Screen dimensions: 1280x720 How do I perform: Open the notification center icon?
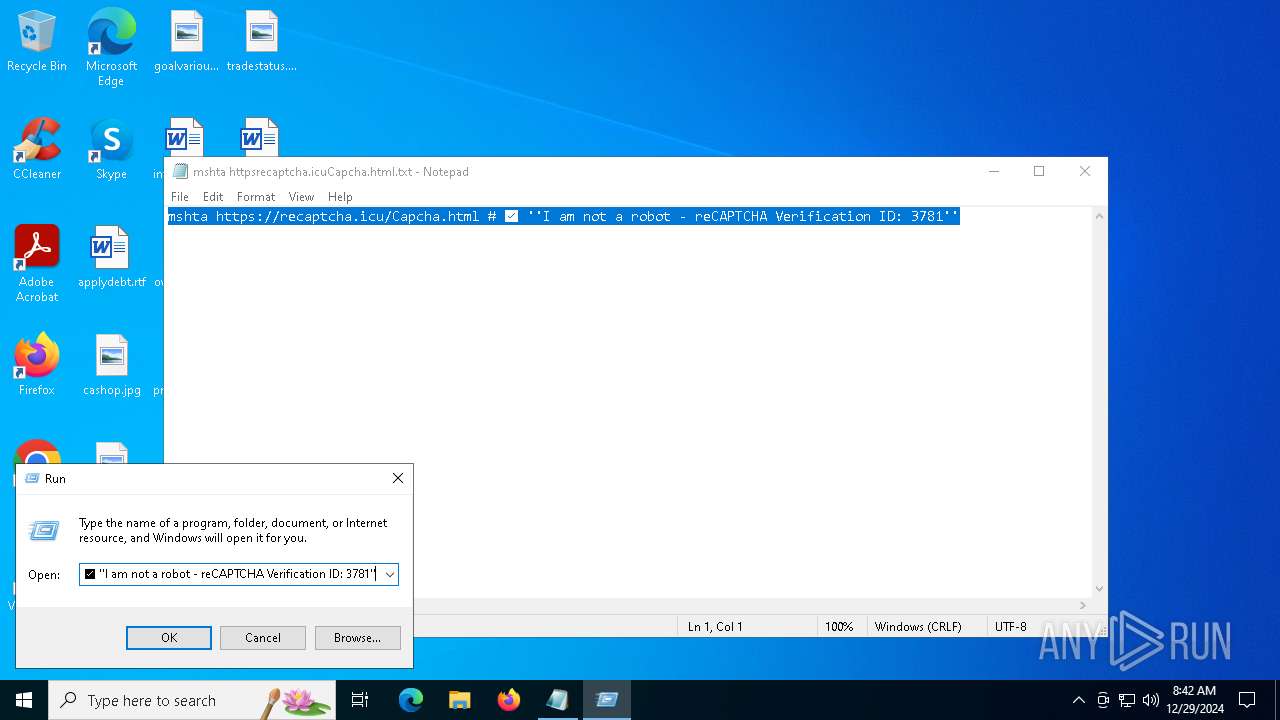1247,700
